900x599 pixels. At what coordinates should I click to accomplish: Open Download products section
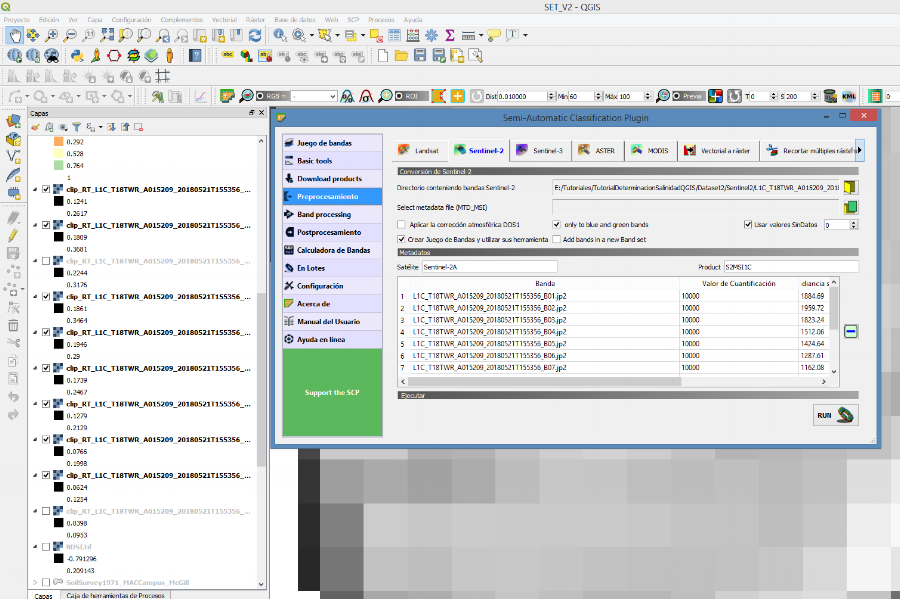tap(332, 178)
